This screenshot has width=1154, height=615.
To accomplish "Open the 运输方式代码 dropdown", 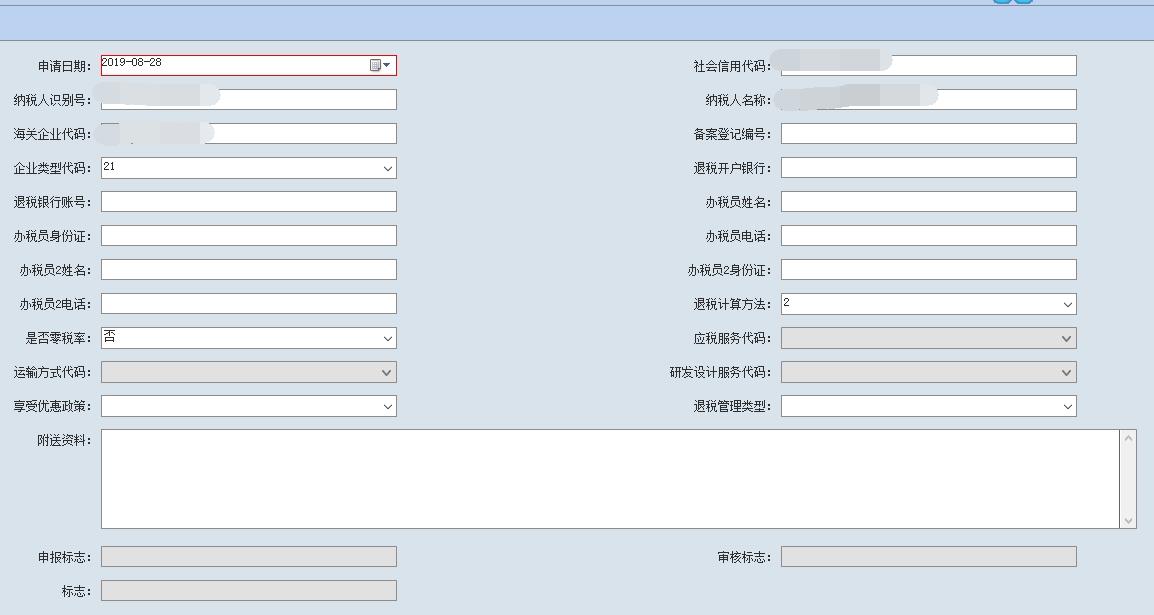I will tap(386, 372).
